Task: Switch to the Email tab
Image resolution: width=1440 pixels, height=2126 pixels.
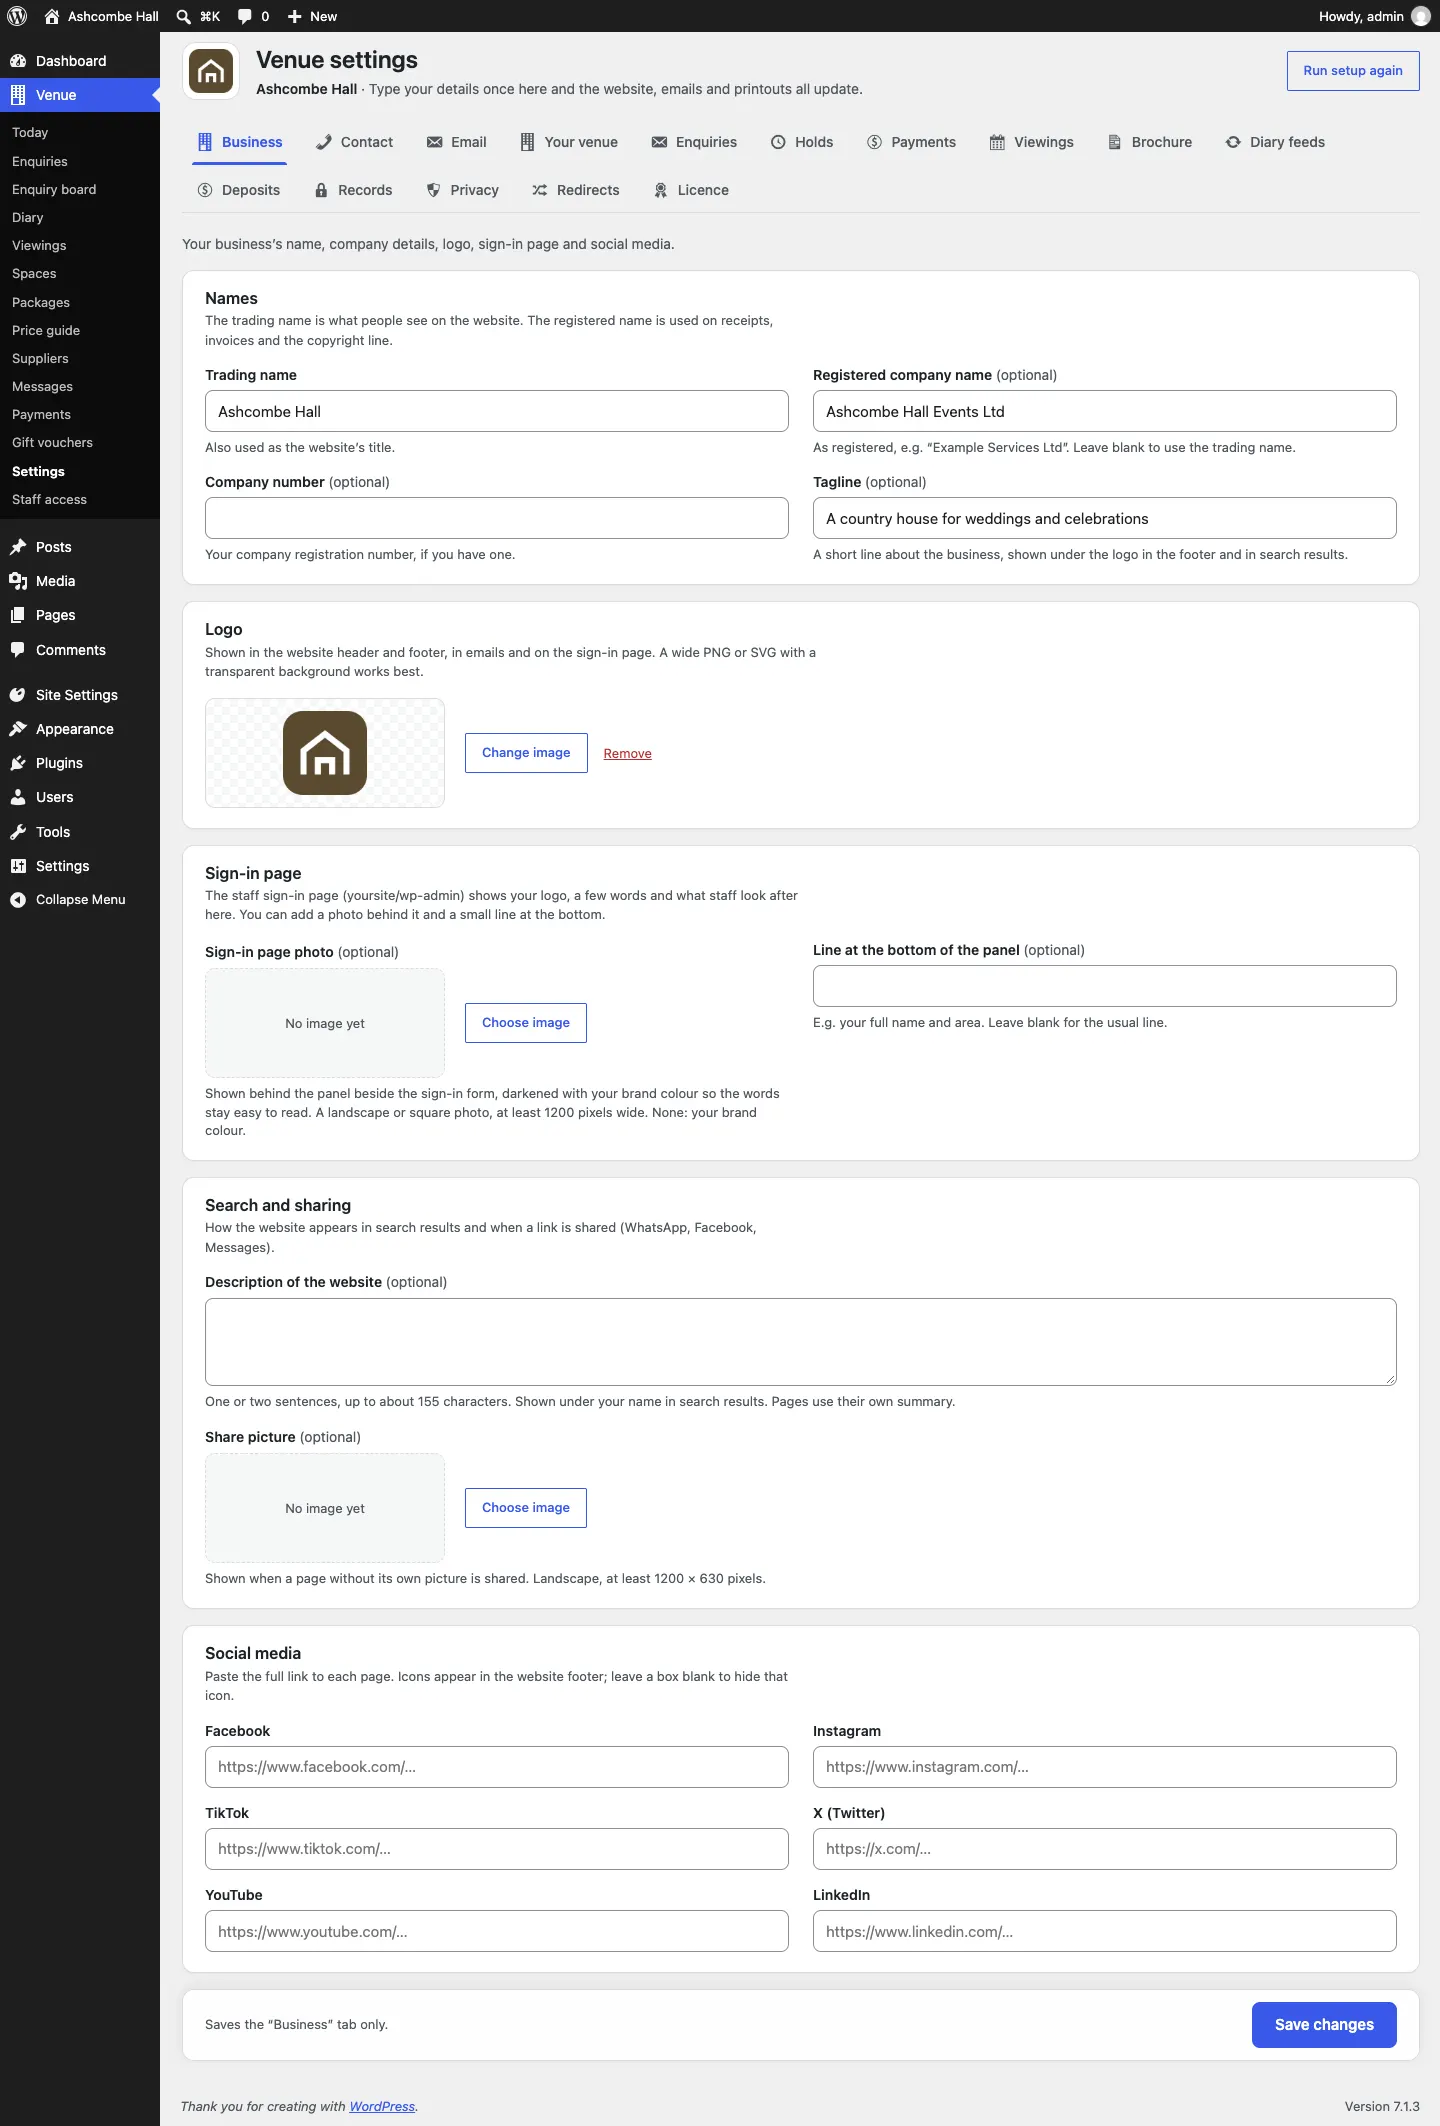Action: [x=456, y=142]
